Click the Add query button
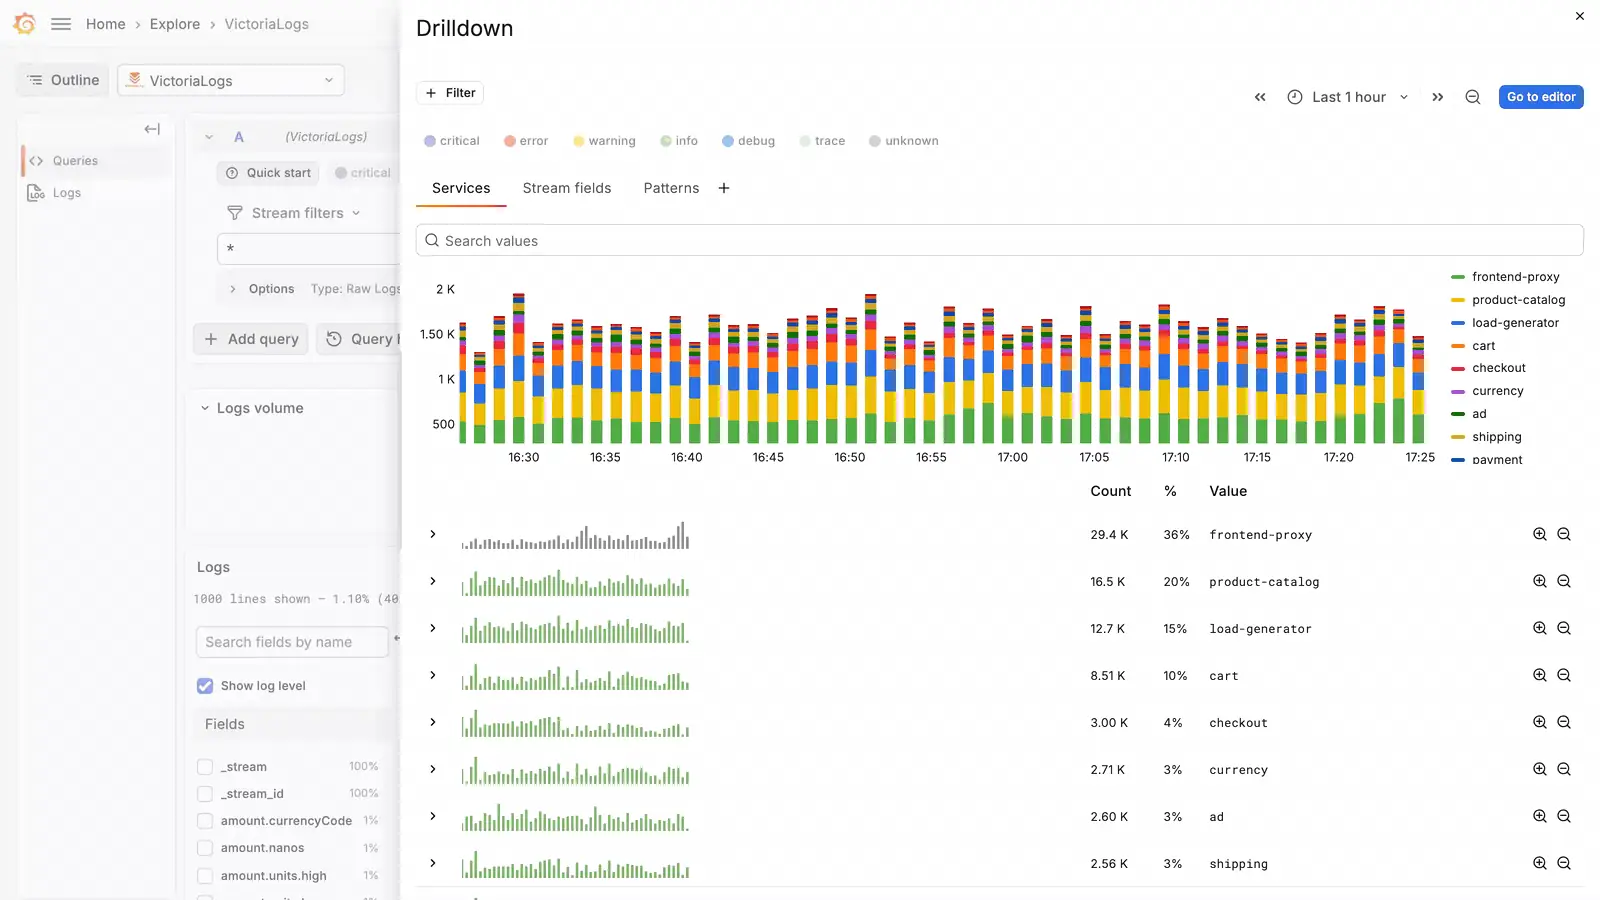This screenshot has height=900, width=1600. click(x=252, y=339)
